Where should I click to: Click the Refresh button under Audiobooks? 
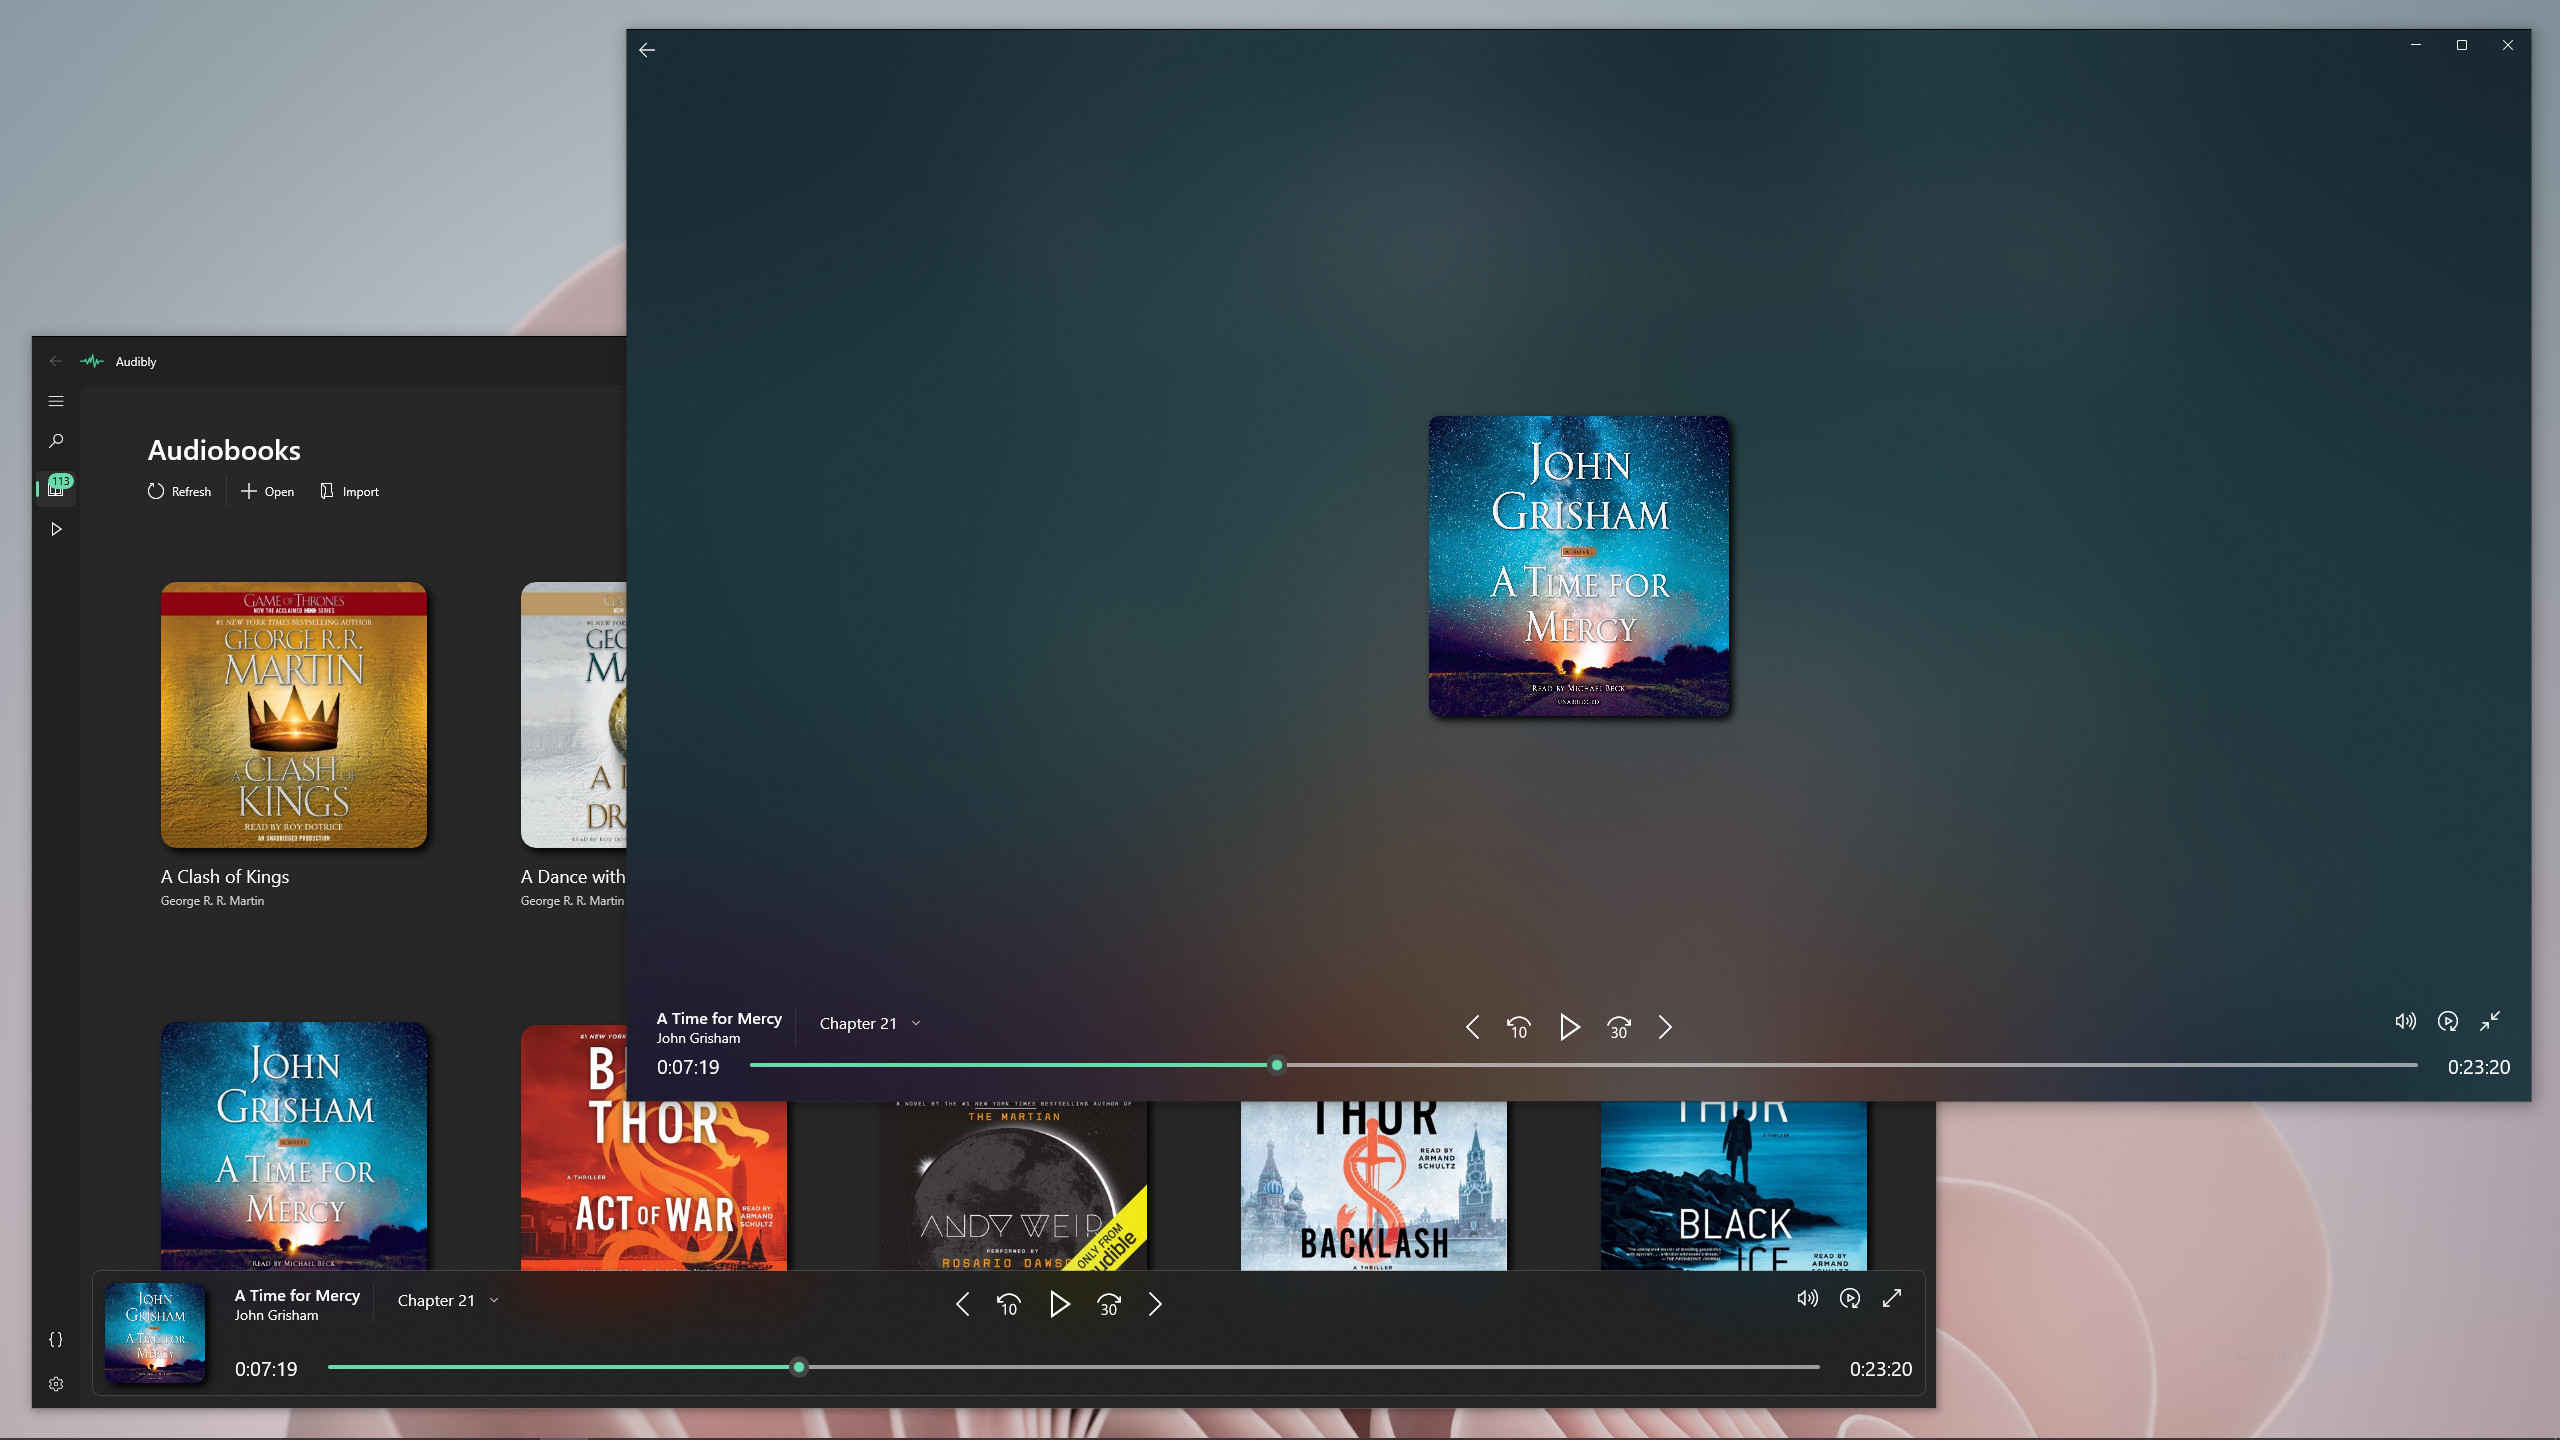coord(180,491)
